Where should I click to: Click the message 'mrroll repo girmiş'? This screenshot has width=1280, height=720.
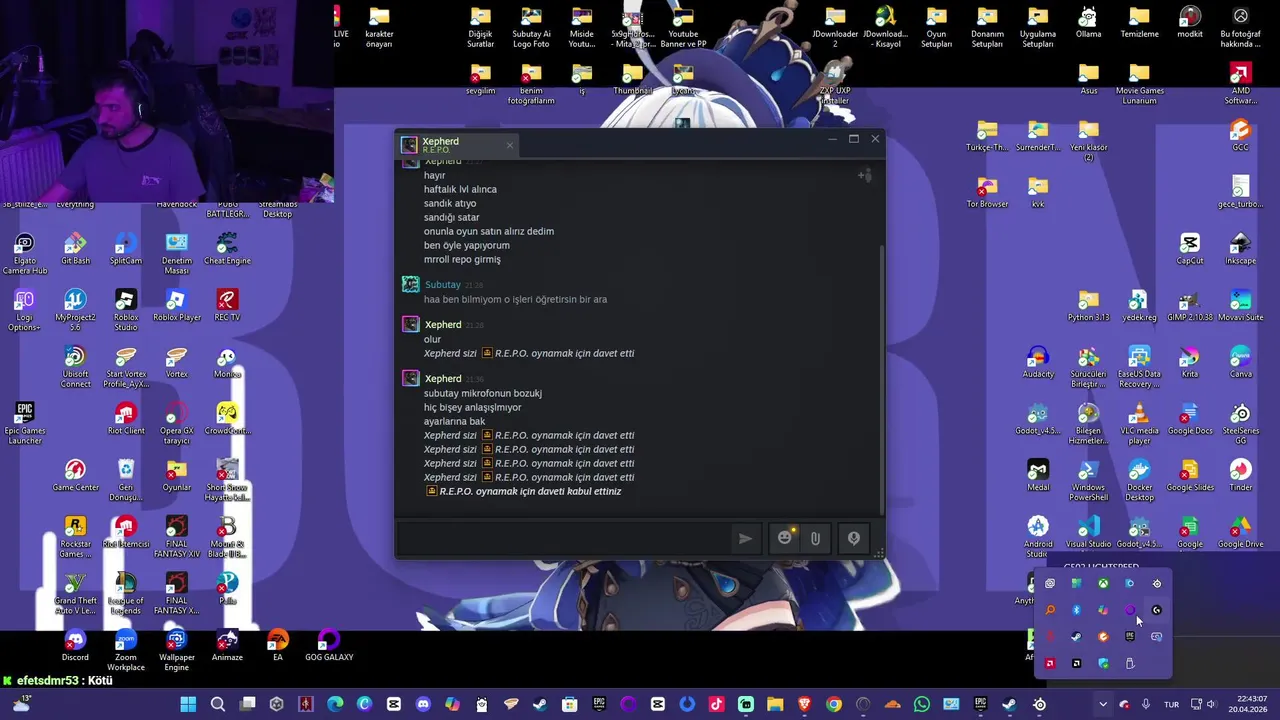tap(462, 259)
